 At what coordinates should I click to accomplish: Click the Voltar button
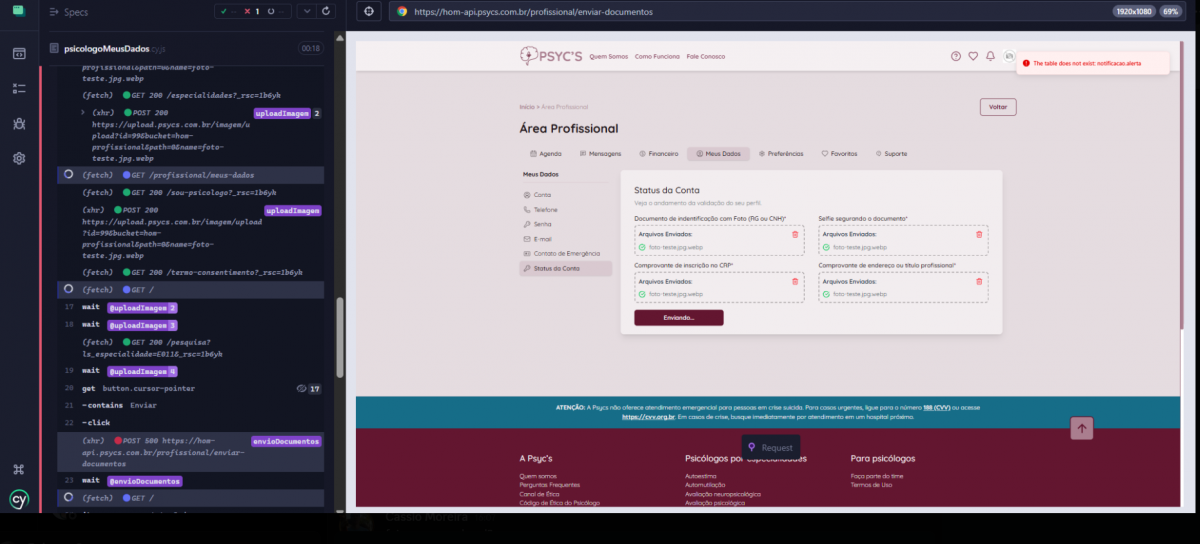coord(997,107)
